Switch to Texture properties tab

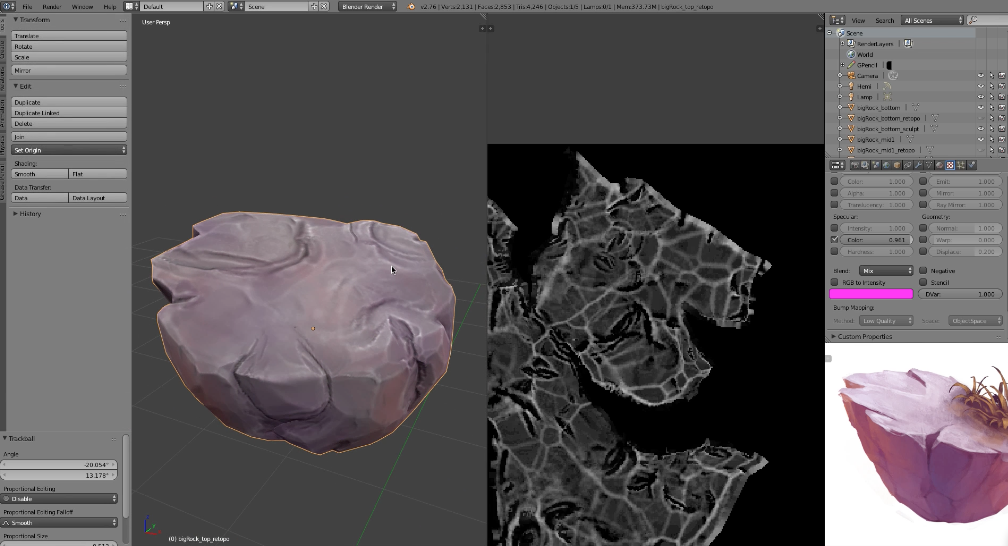950,165
